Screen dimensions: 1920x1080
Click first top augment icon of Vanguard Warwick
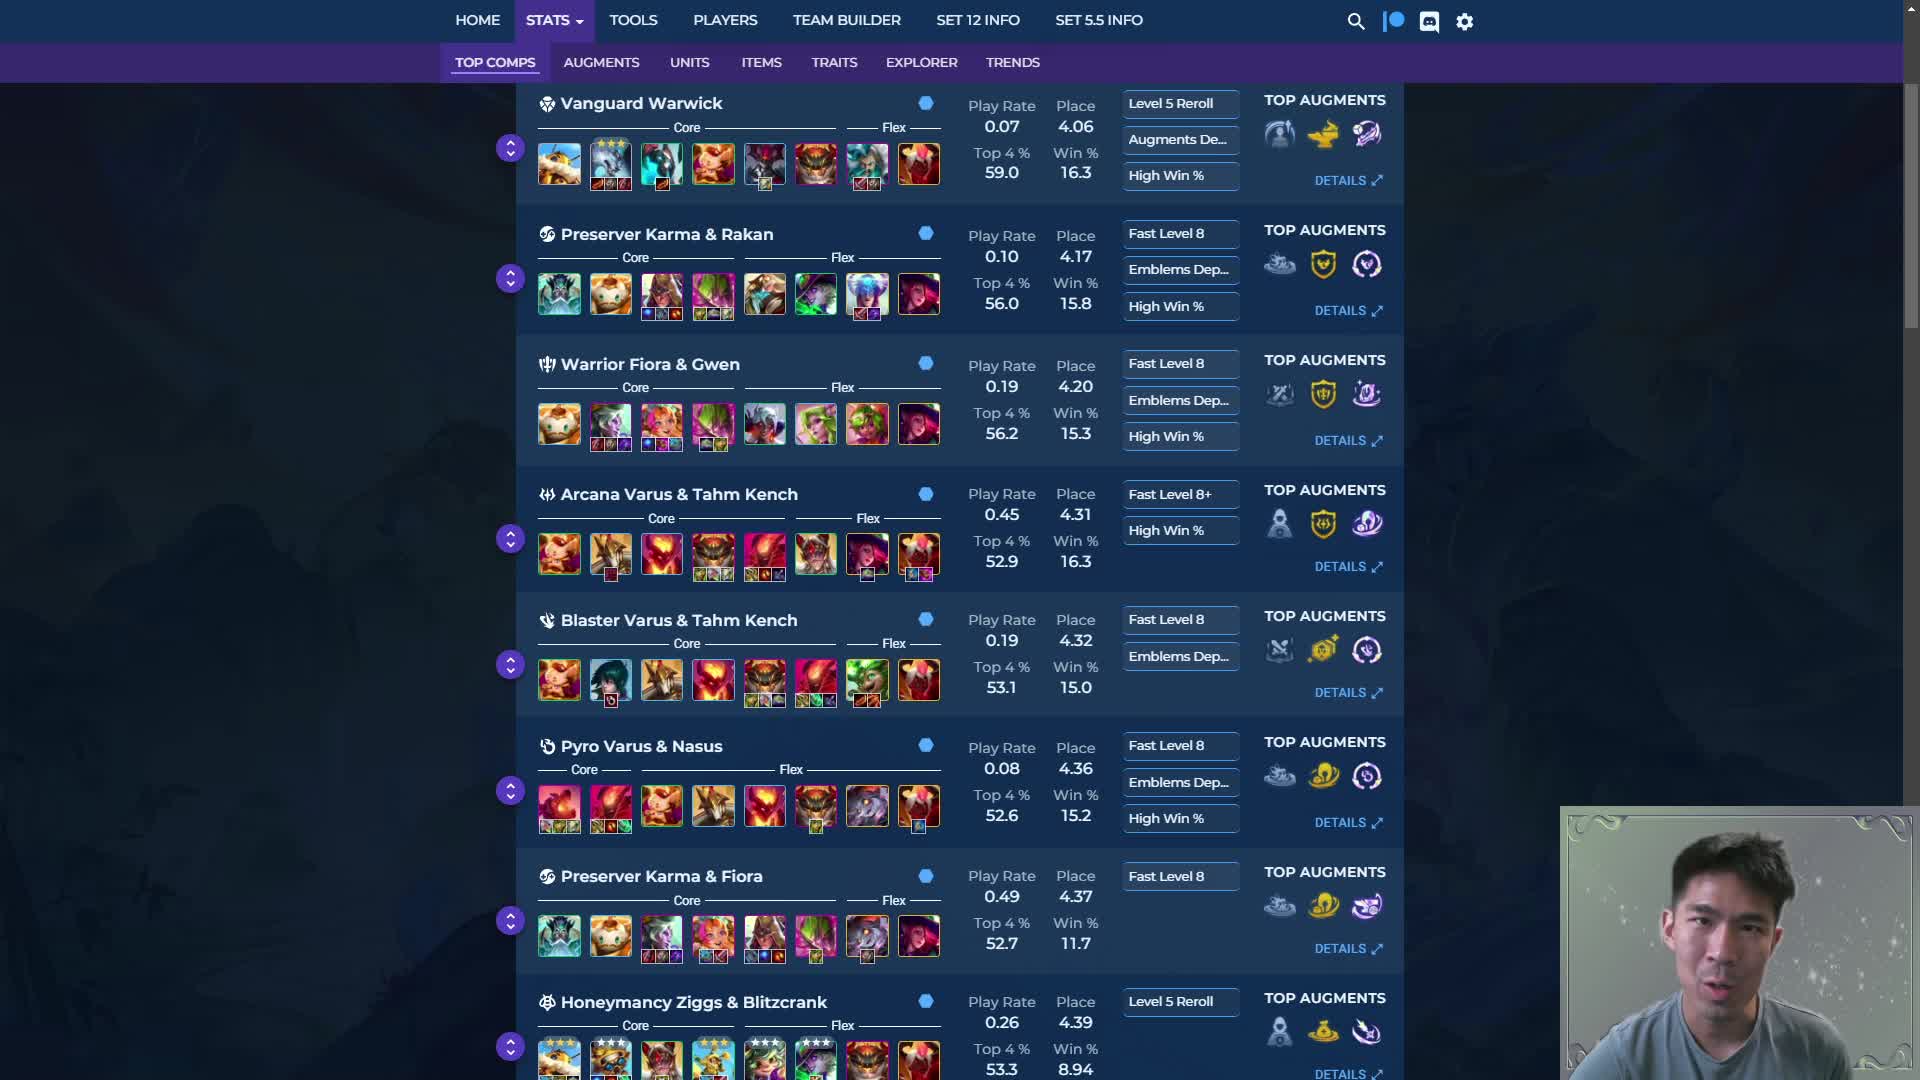pyautogui.click(x=1279, y=134)
